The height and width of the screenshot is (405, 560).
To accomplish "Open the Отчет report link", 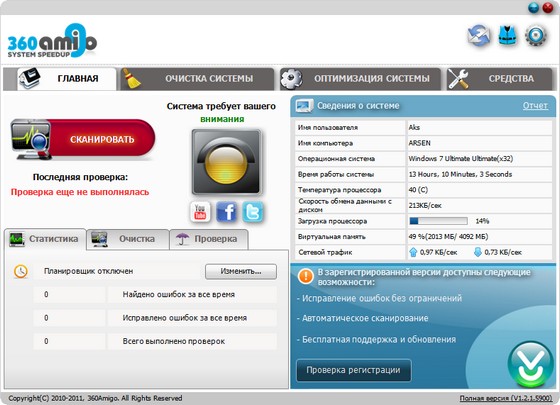I will [x=535, y=106].
